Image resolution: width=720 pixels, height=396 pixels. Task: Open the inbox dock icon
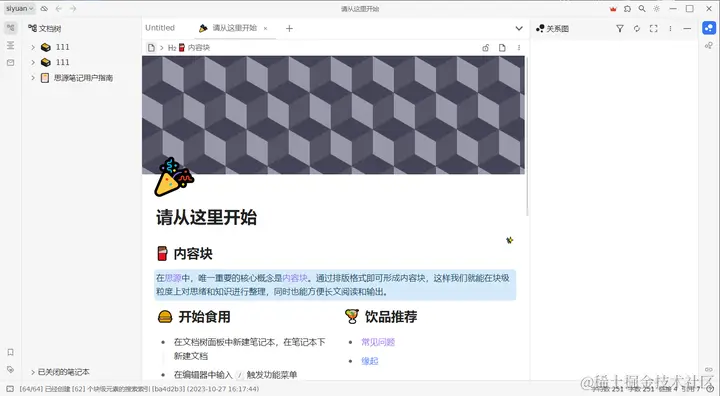pos(11,62)
